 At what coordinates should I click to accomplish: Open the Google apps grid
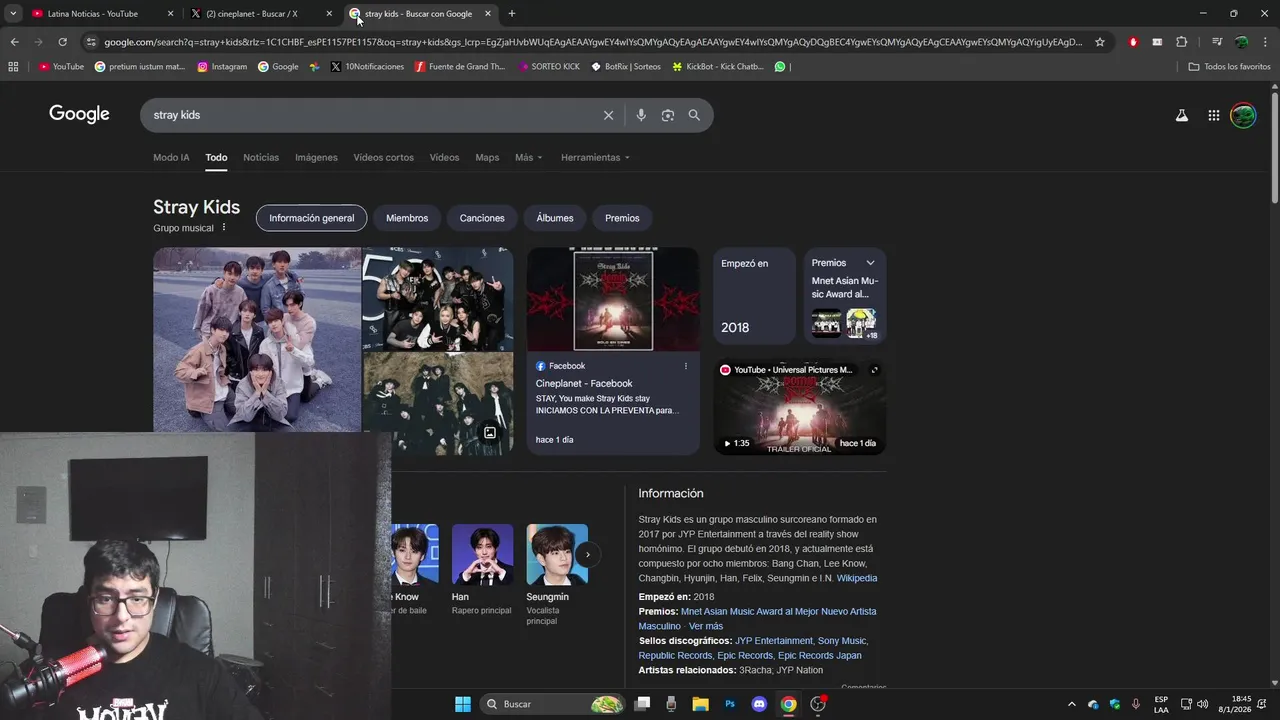1213,115
